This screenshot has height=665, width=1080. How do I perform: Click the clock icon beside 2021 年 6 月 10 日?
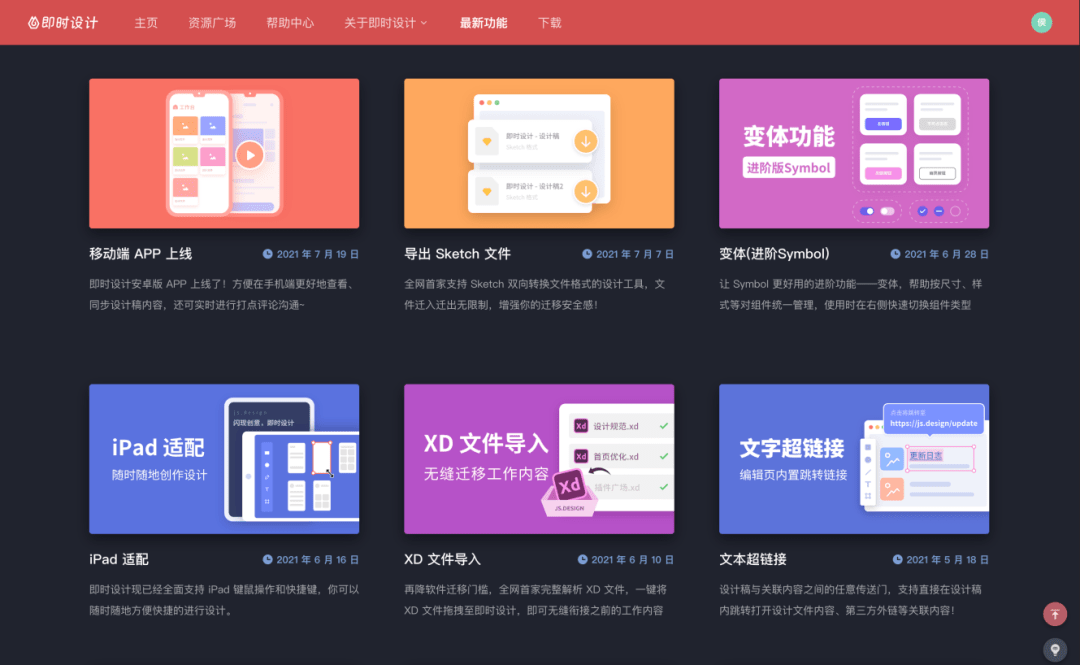point(583,560)
